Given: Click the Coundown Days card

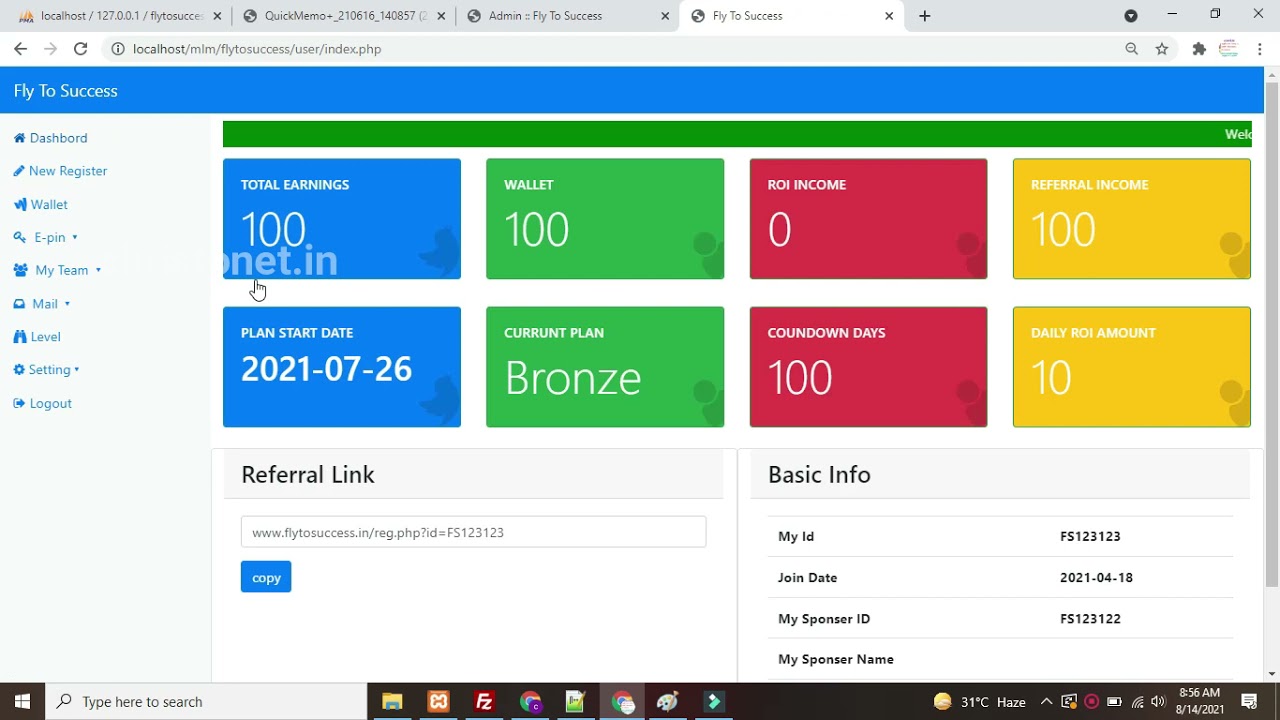Looking at the screenshot, I should (x=868, y=367).
